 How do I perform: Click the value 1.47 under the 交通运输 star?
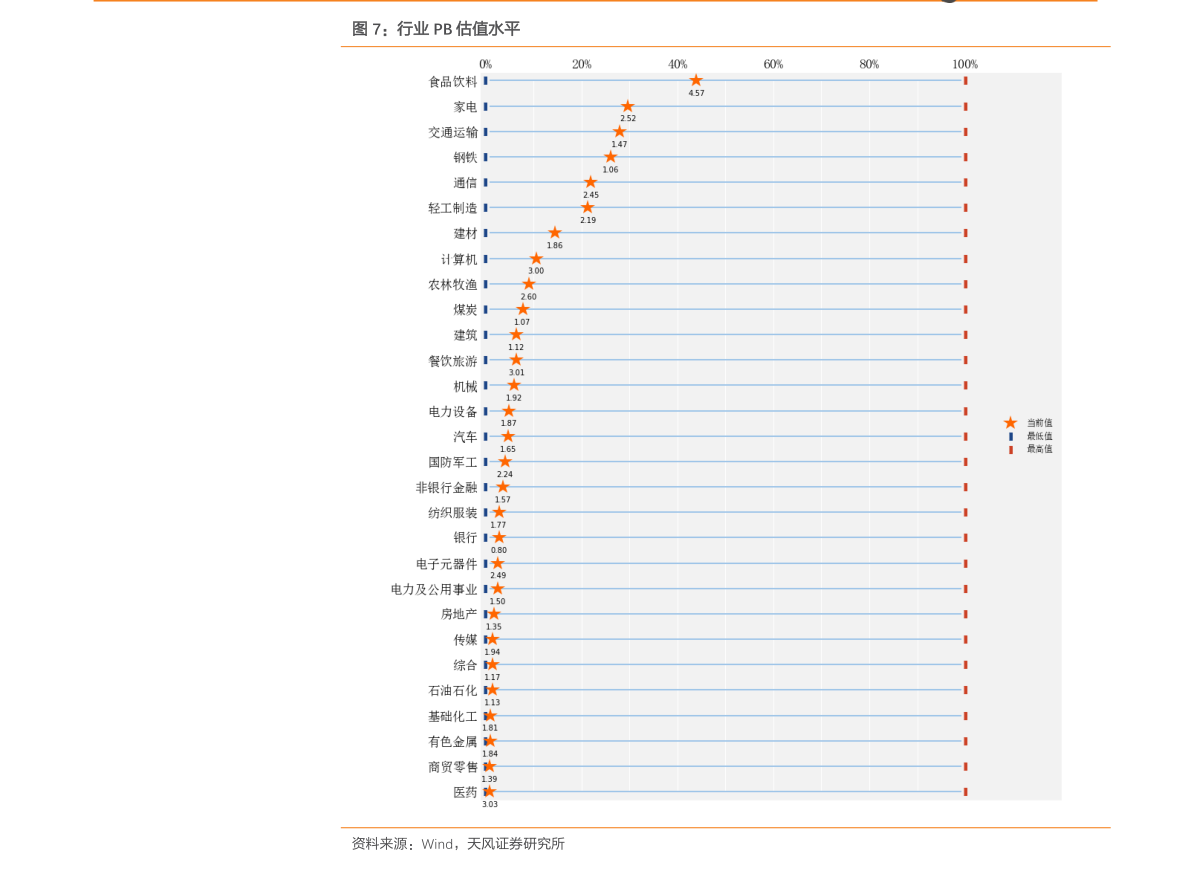[619, 144]
